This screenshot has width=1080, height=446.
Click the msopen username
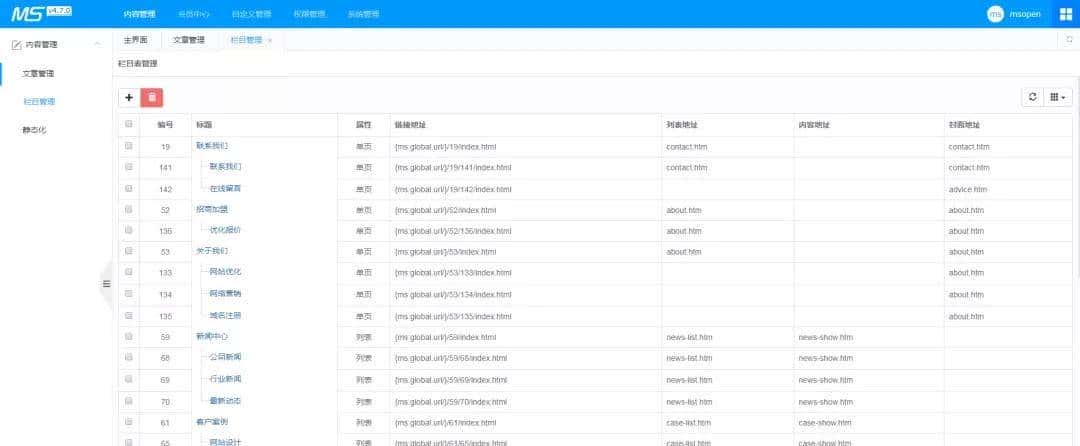pyautogui.click(x=1025, y=14)
